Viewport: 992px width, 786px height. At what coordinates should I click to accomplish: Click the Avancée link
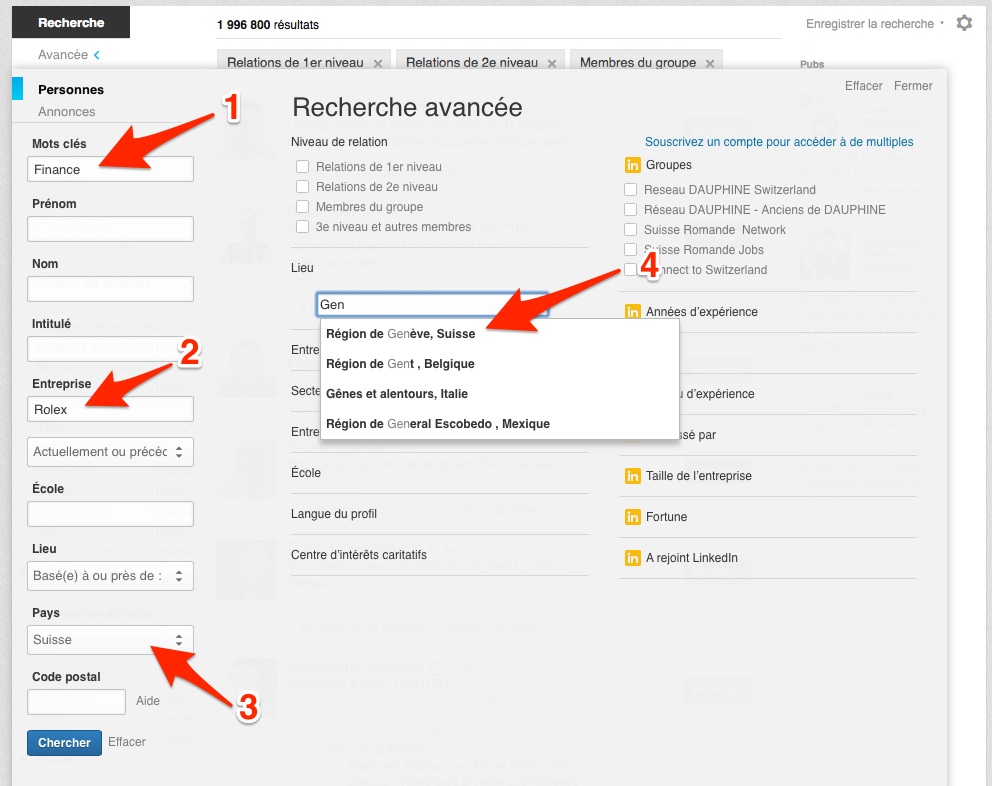[x=63, y=55]
